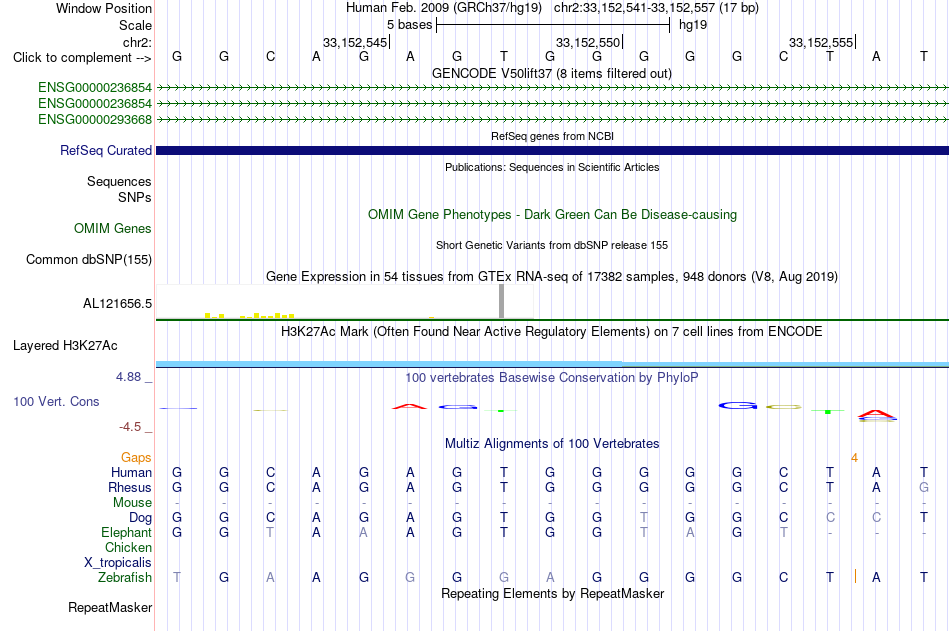Select the Window Position track label

(x=104, y=8)
